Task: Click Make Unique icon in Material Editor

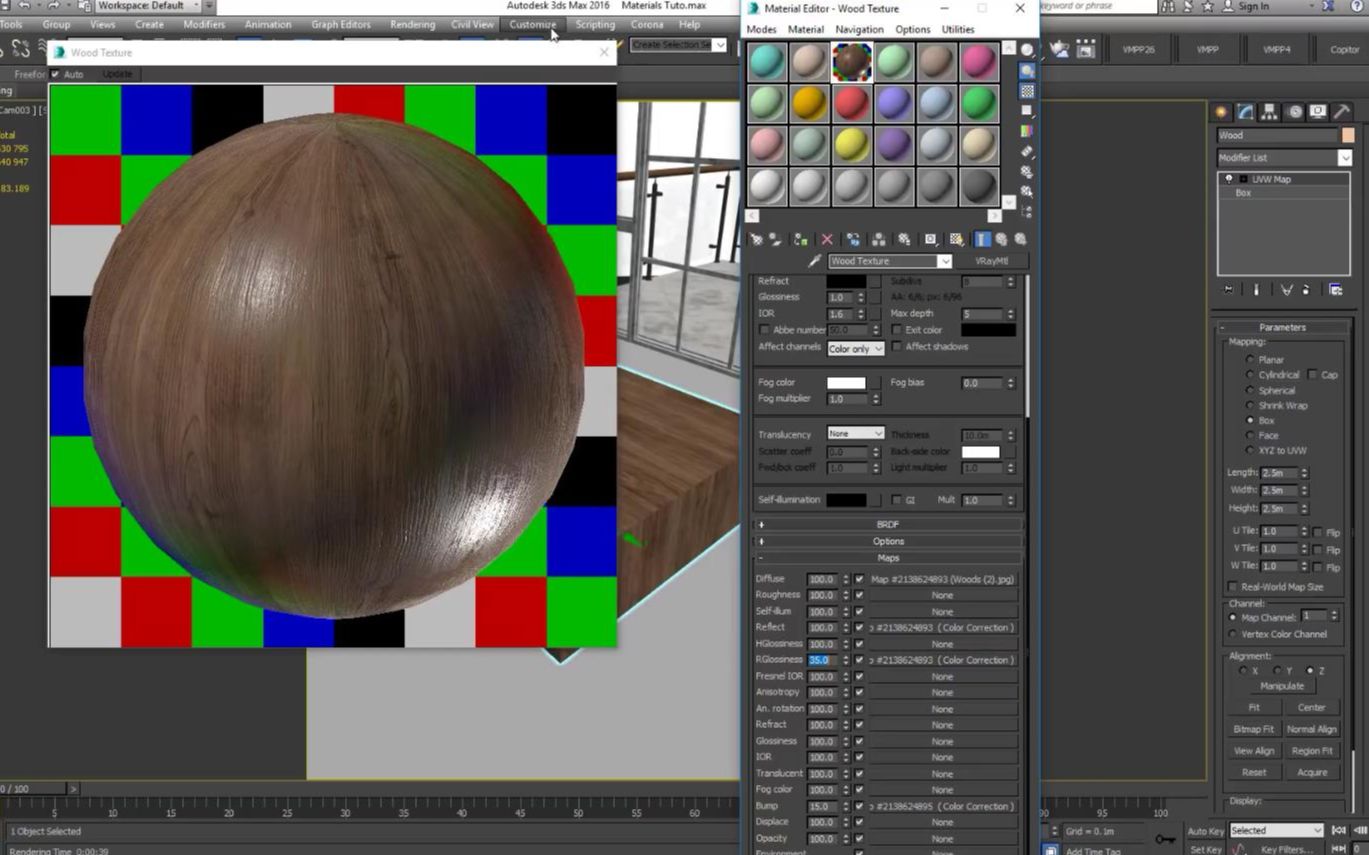Action: pyautogui.click(x=879, y=240)
